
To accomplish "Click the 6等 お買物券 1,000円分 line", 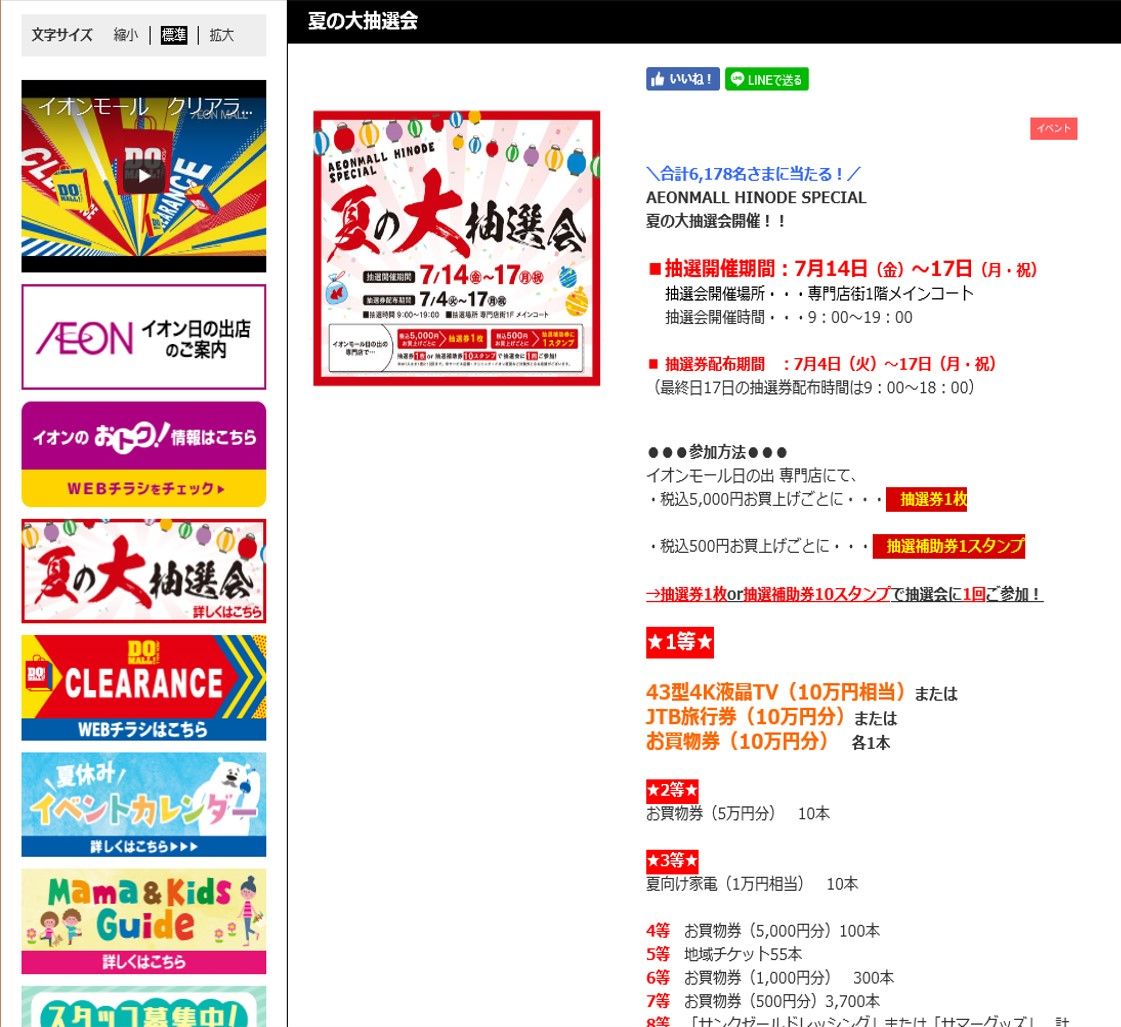I will click(x=770, y=978).
